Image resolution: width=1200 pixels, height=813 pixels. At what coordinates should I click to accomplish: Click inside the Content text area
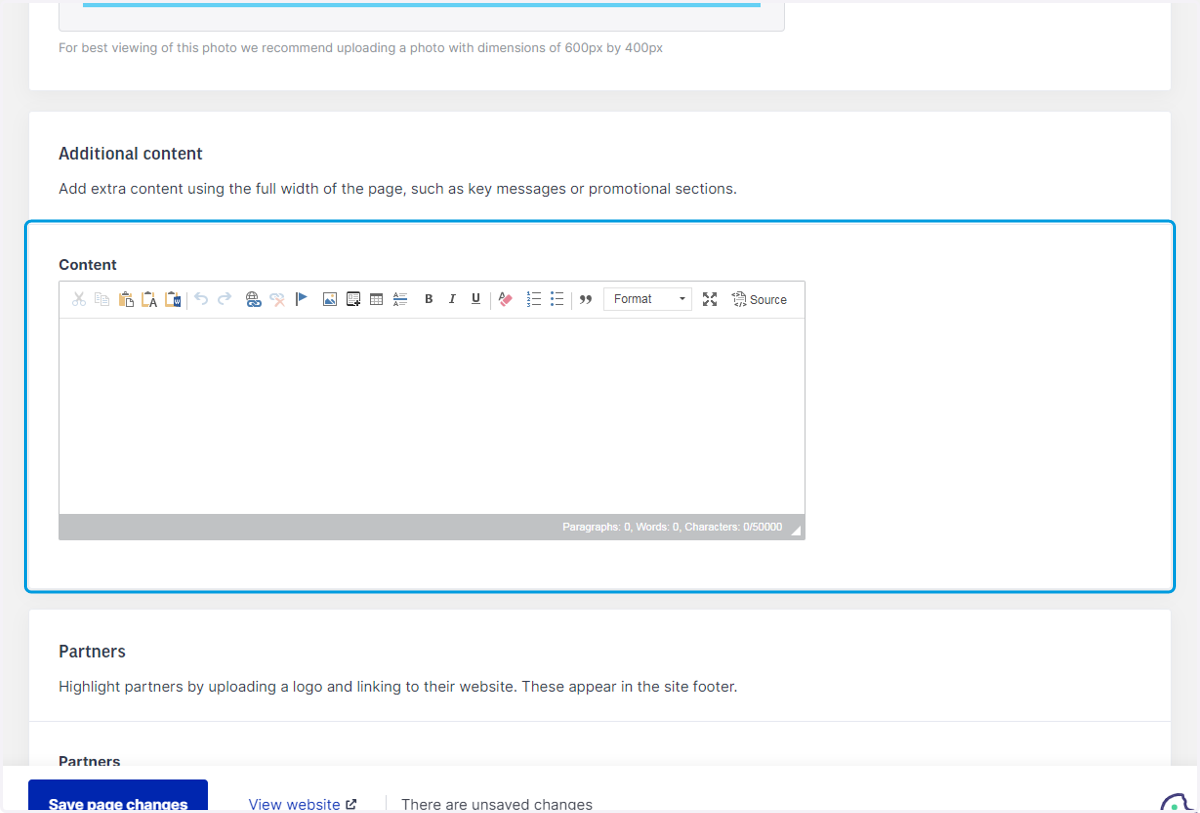(432, 416)
